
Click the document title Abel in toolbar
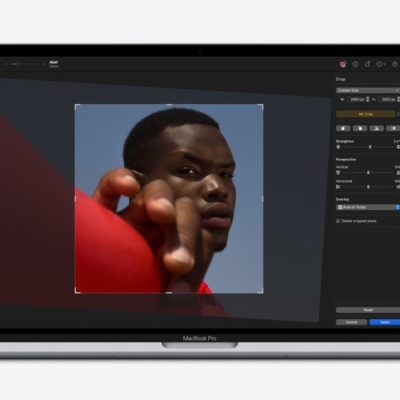pos(53,62)
